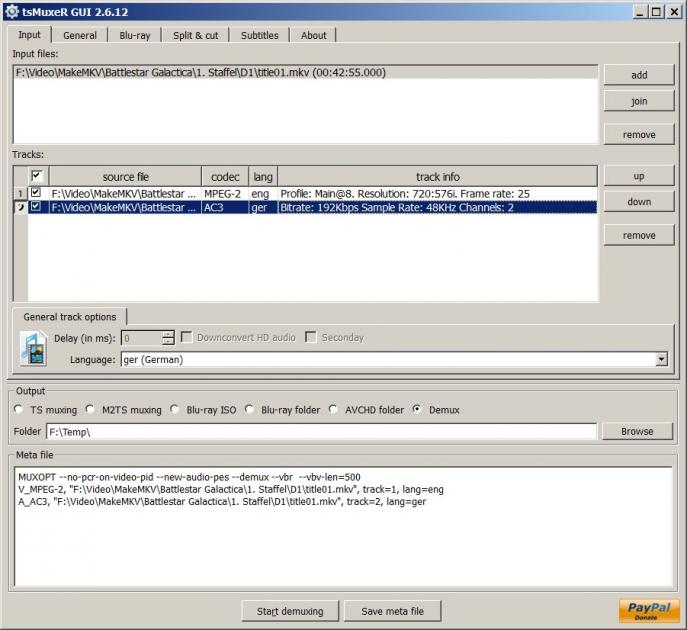
Task: Click the join button
Action: pos(639,101)
